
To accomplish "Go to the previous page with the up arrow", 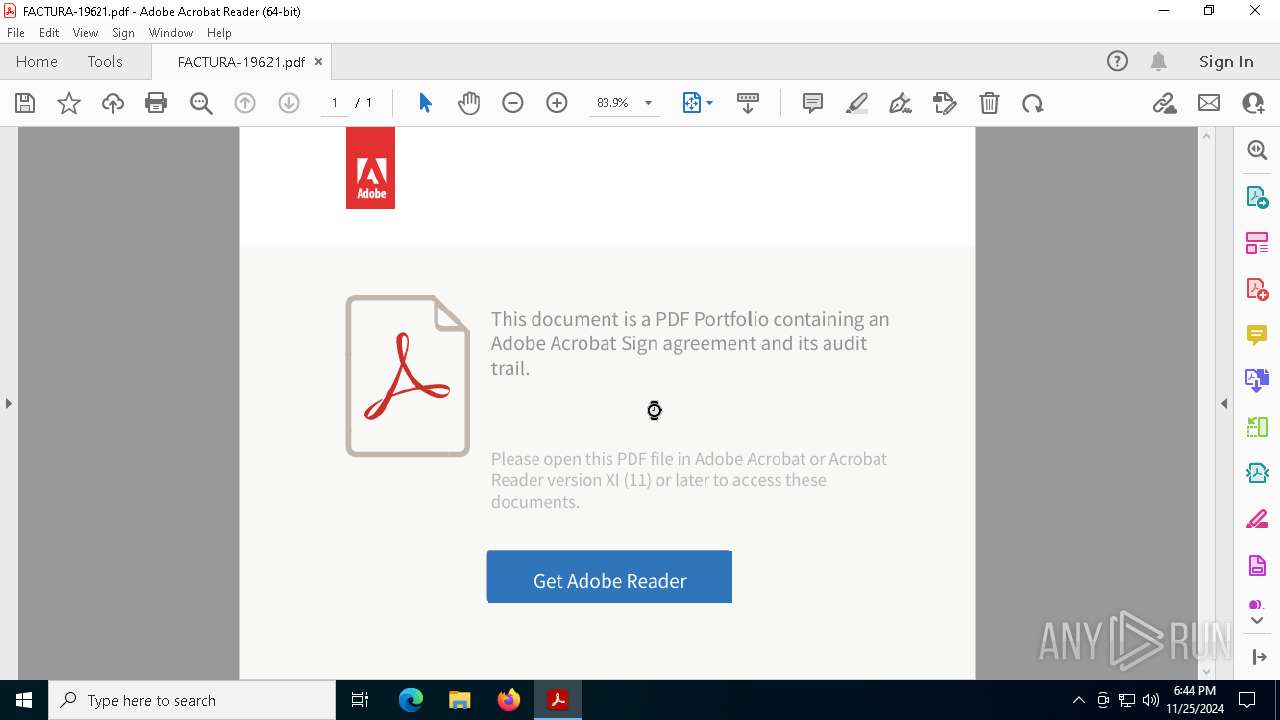I will (245, 103).
